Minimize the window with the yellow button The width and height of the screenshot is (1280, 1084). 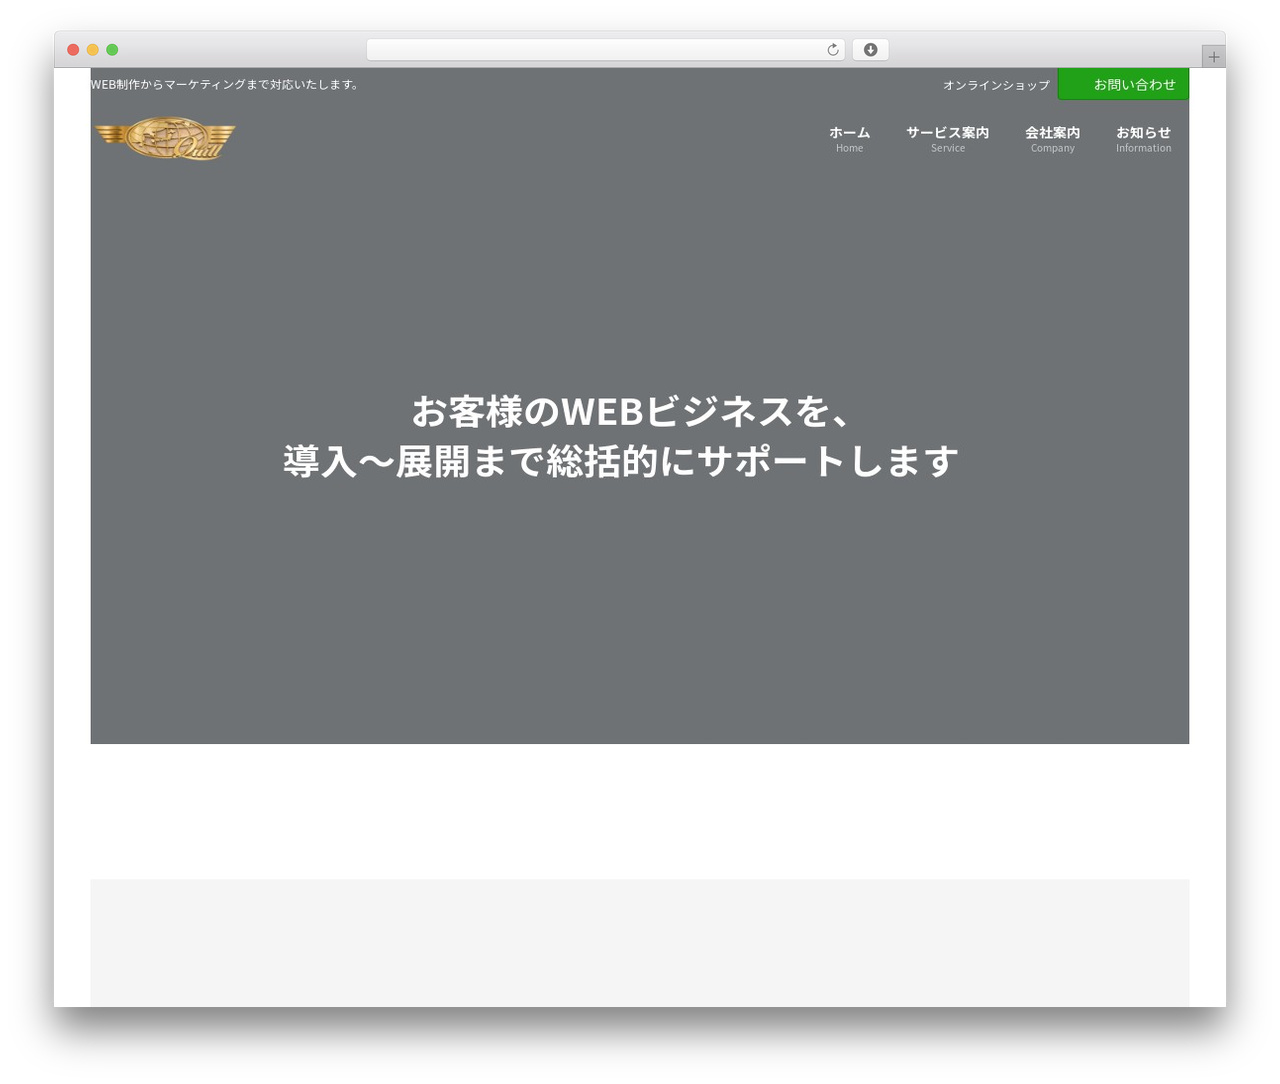pyautogui.click(x=93, y=50)
